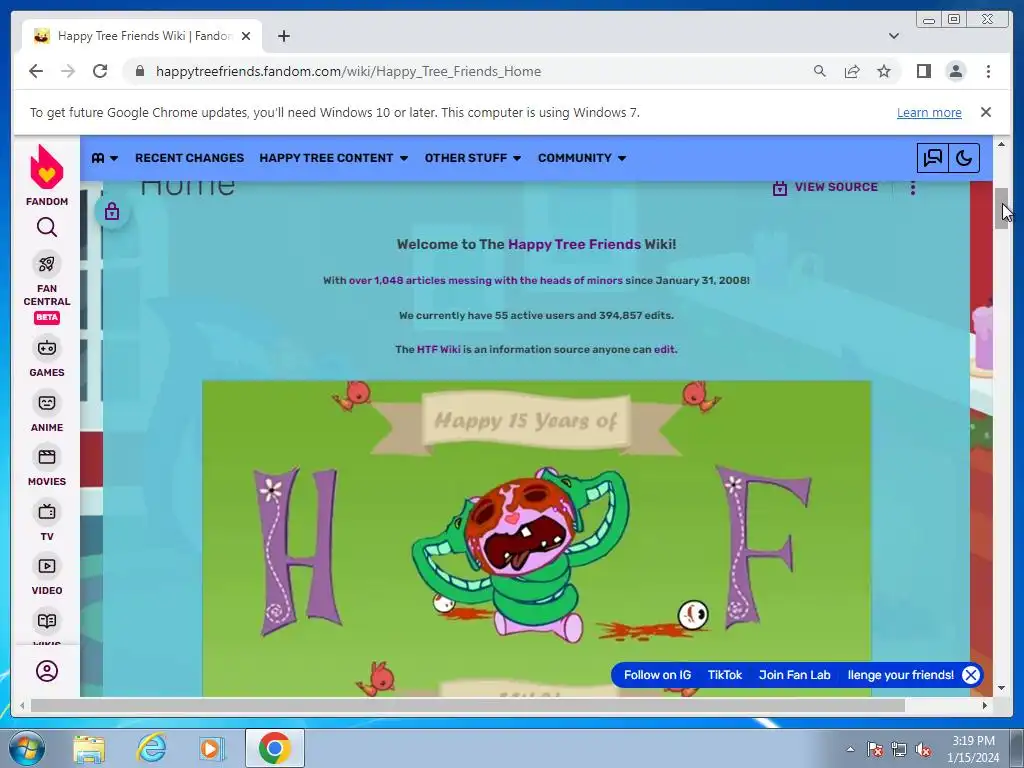Open the Action Center flag tray icon
1024x768 pixels.
point(874,750)
